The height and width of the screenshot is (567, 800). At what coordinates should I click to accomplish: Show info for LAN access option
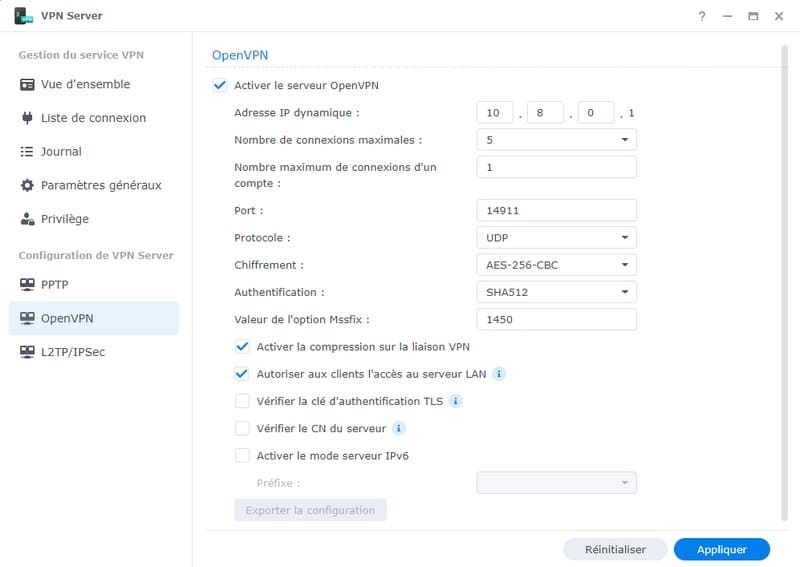499,374
